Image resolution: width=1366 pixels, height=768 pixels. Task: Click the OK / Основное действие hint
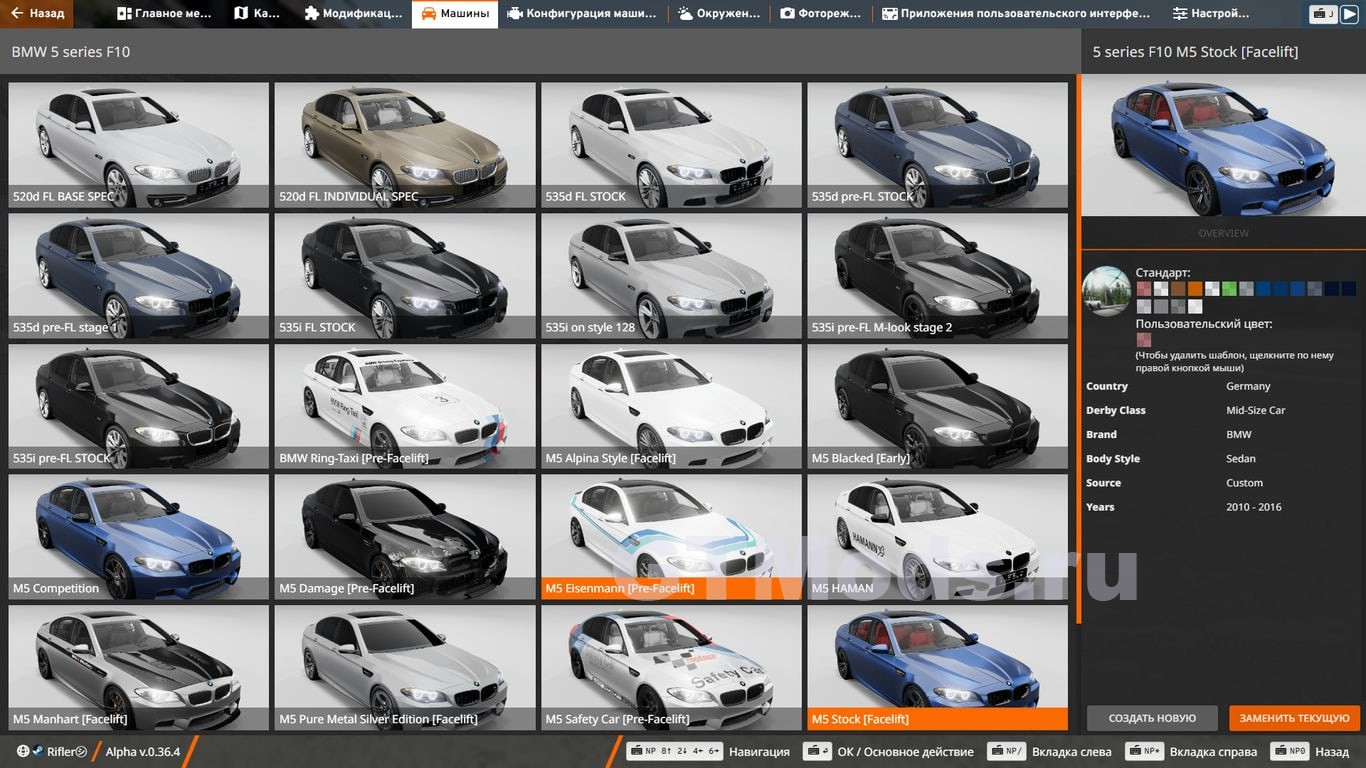(x=889, y=751)
